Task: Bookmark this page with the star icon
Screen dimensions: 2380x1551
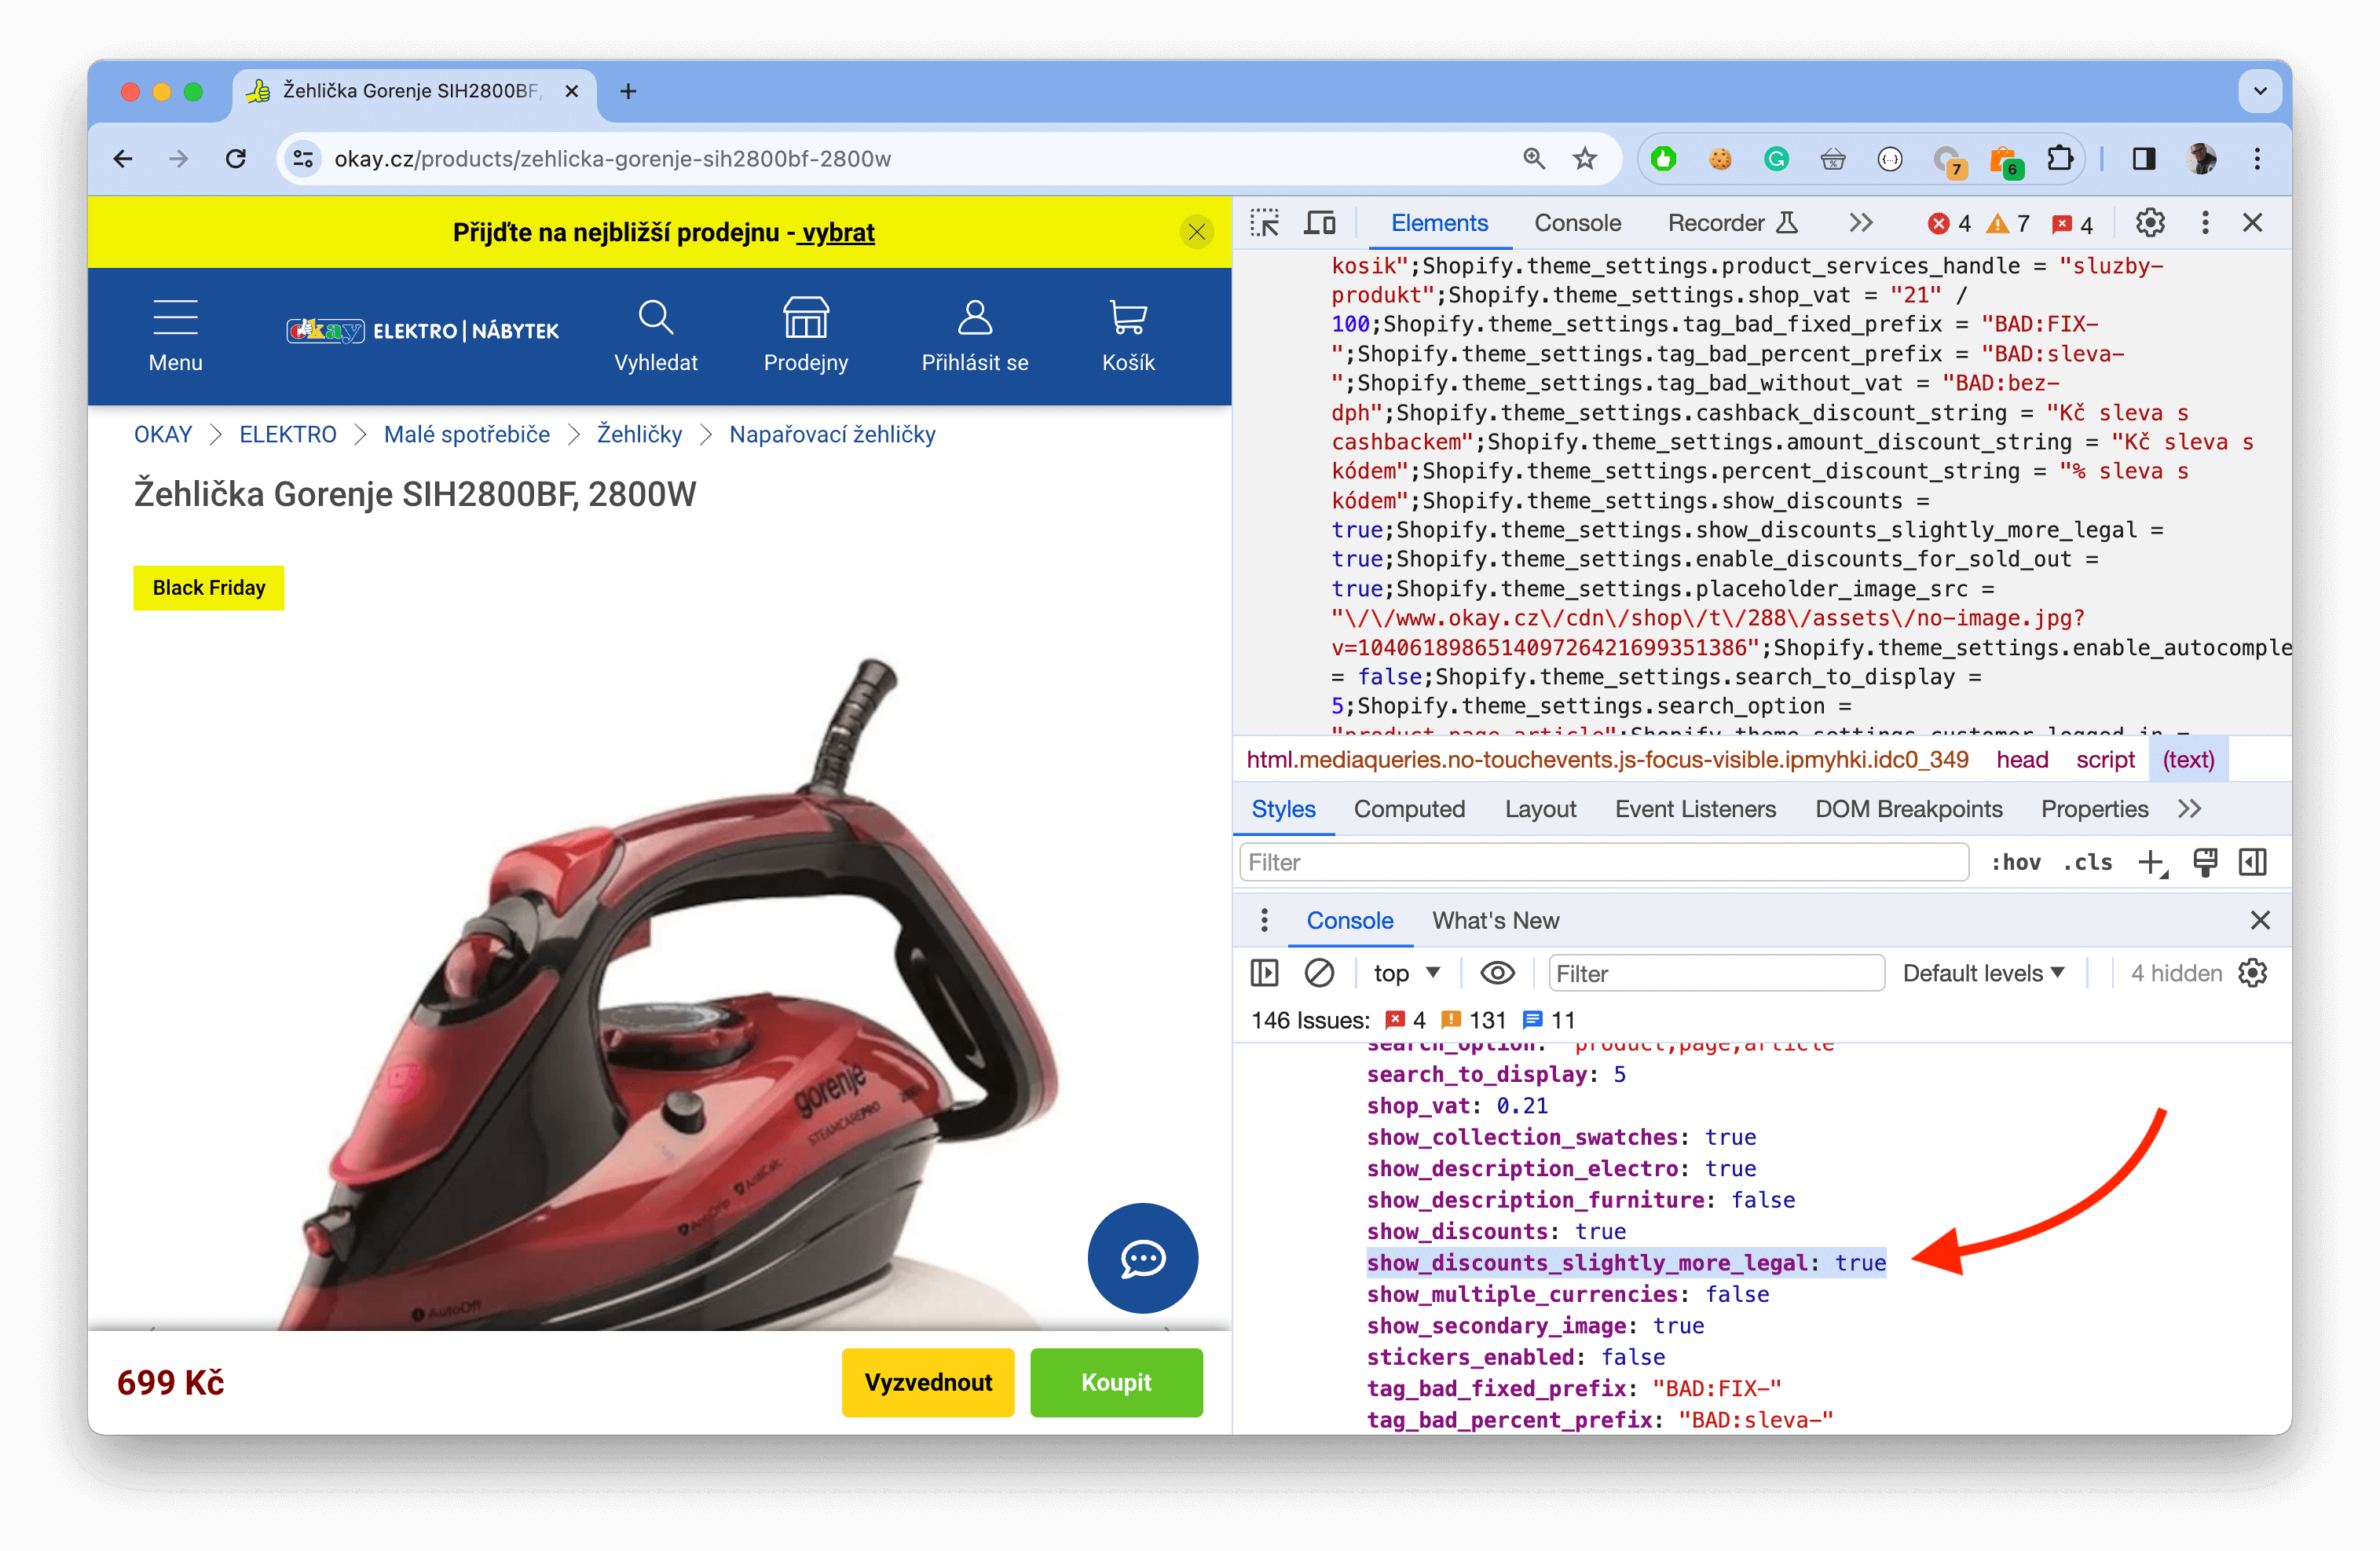Action: (x=1585, y=159)
